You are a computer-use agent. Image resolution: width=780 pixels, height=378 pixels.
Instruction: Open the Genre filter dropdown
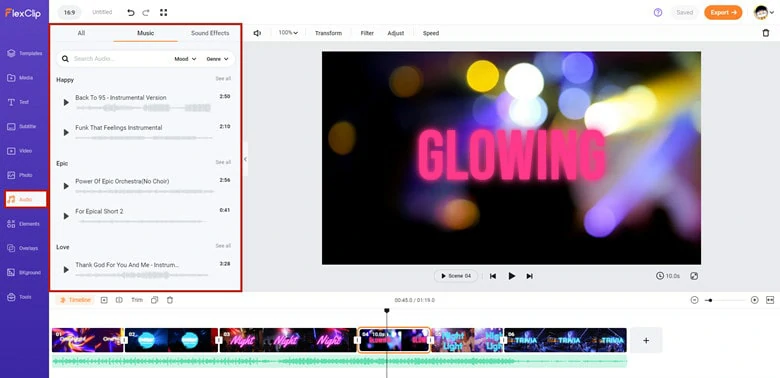(217, 59)
